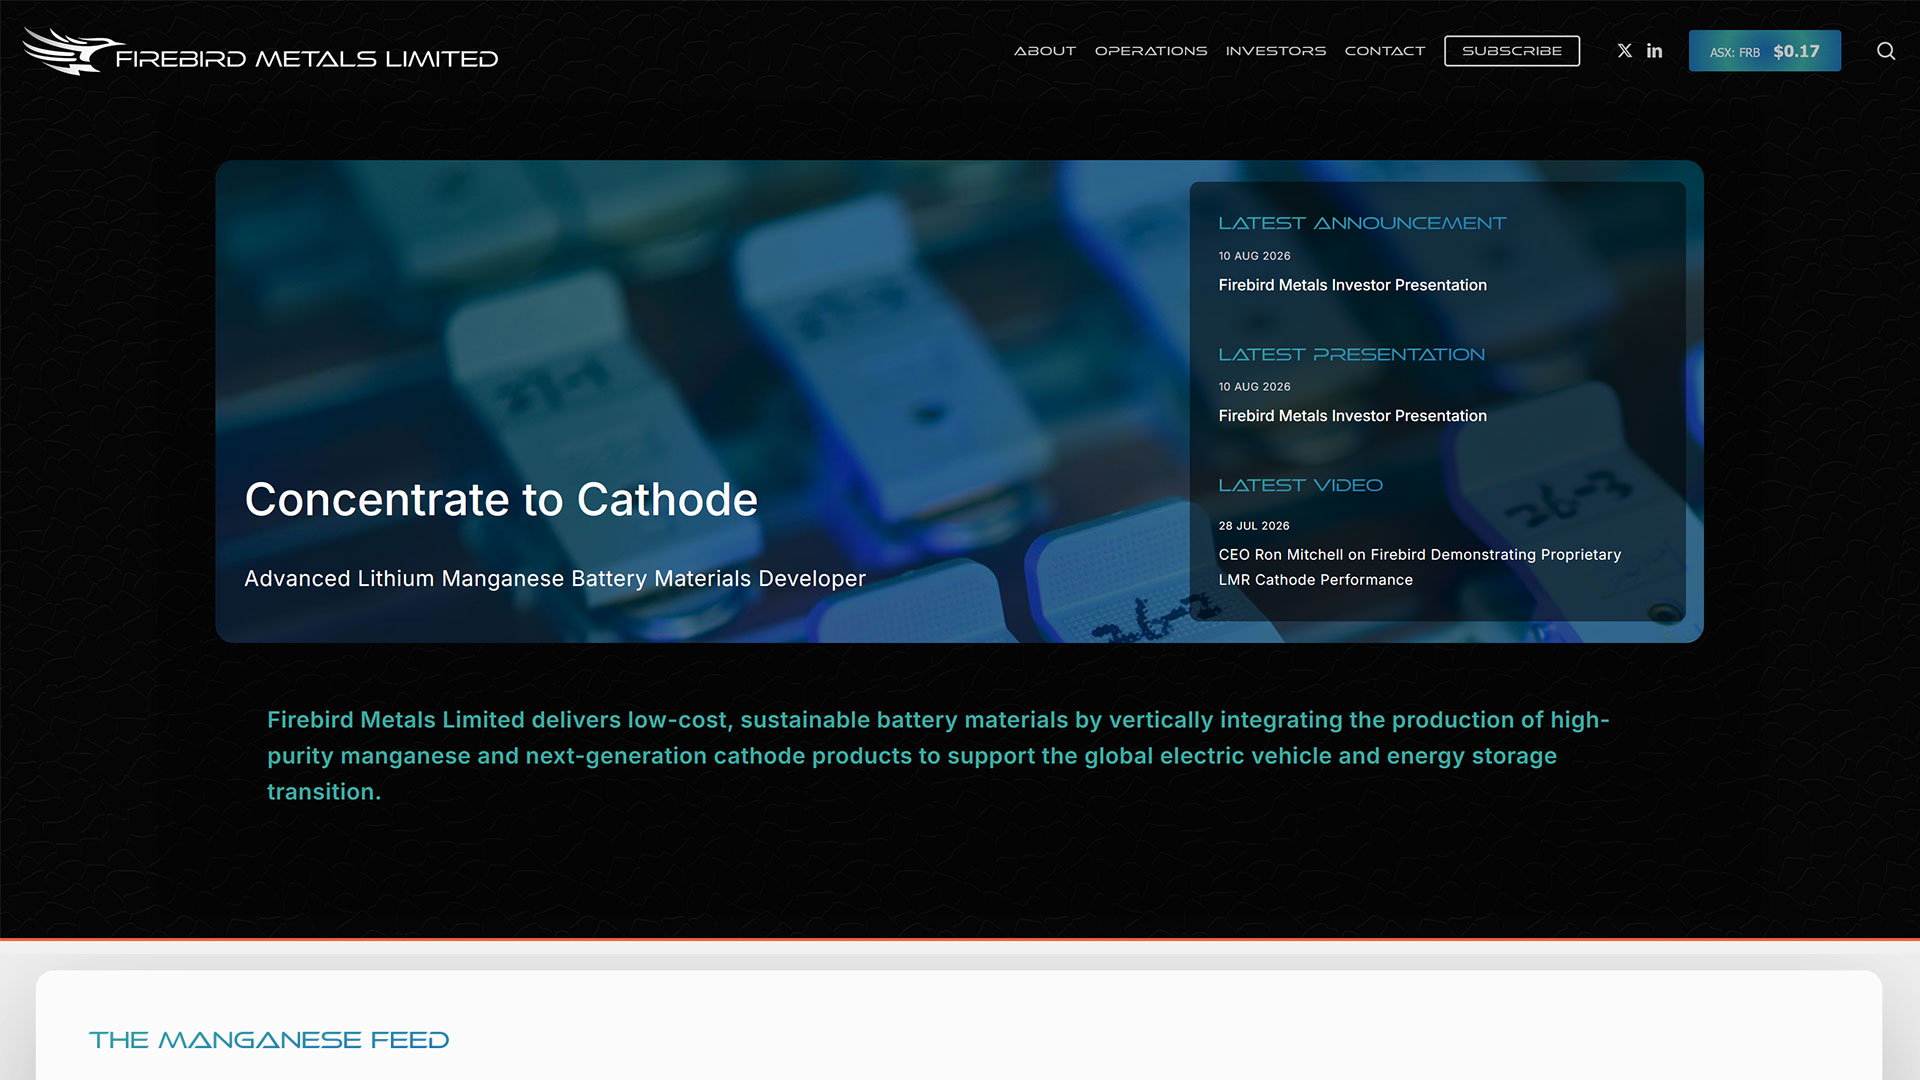This screenshot has height=1080, width=1920.
Task: Open the Investors menu
Action: tap(1276, 51)
